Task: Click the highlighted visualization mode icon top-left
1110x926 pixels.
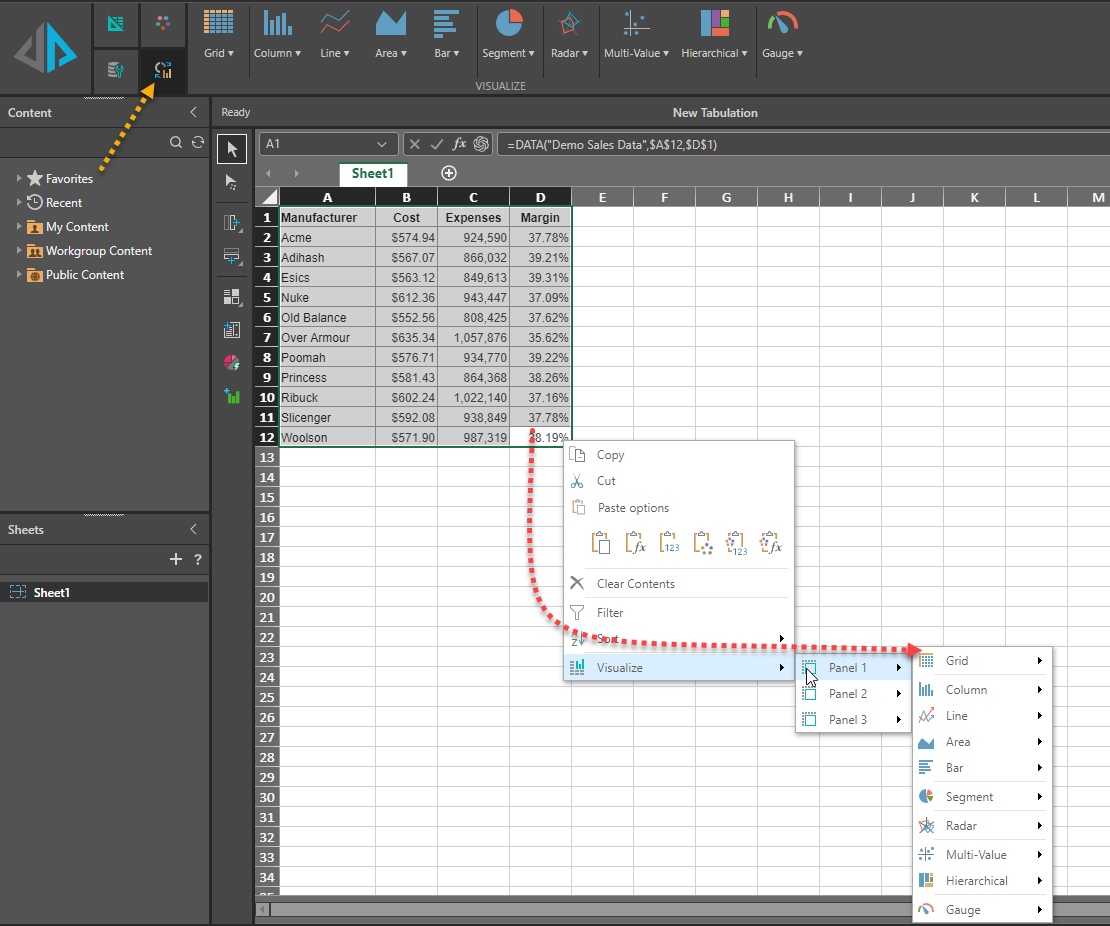Action: 162,71
